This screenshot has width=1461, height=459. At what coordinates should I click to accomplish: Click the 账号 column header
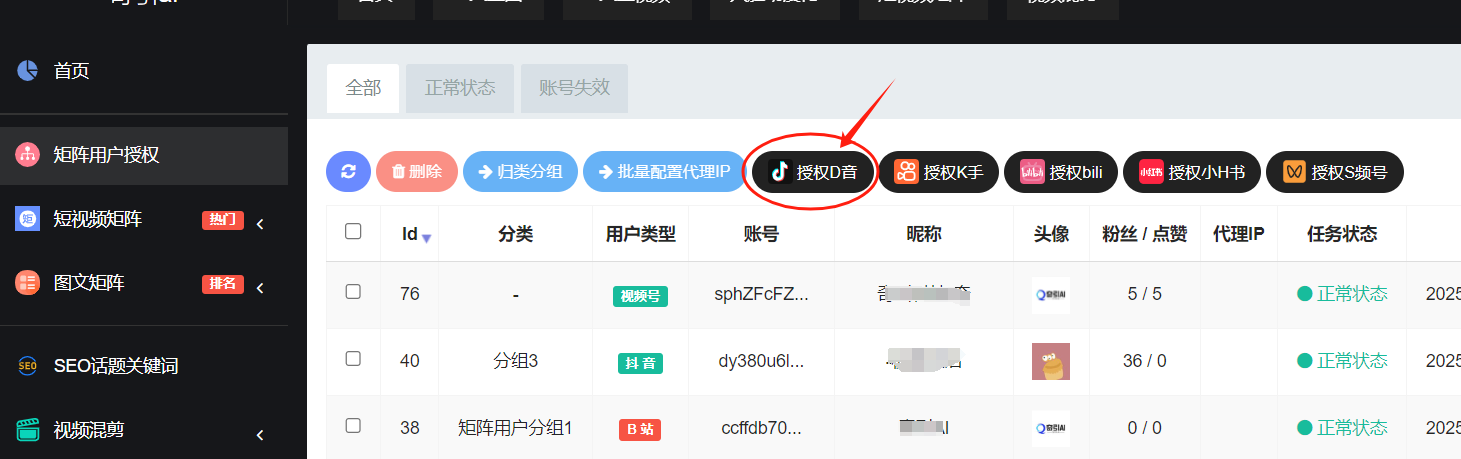761,235
